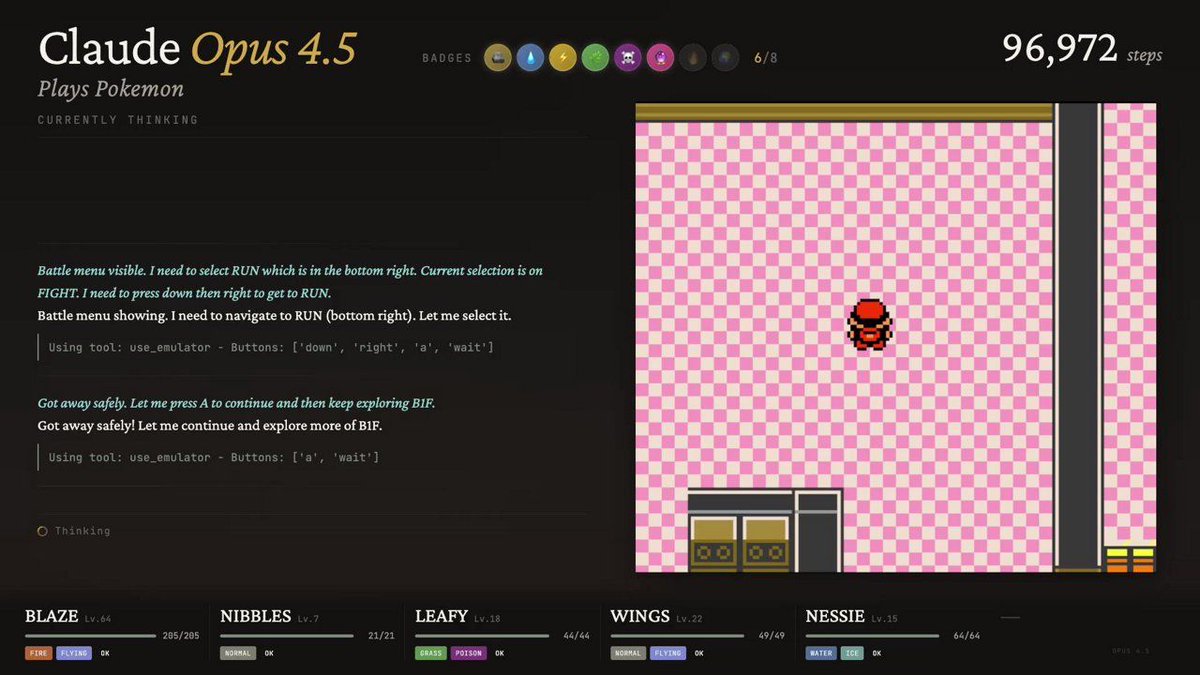Image resolution: width=1200 pixels, height=675 pixels.
Task: Click LEAFY's 44/44 HP value
Action: [577, 636]
